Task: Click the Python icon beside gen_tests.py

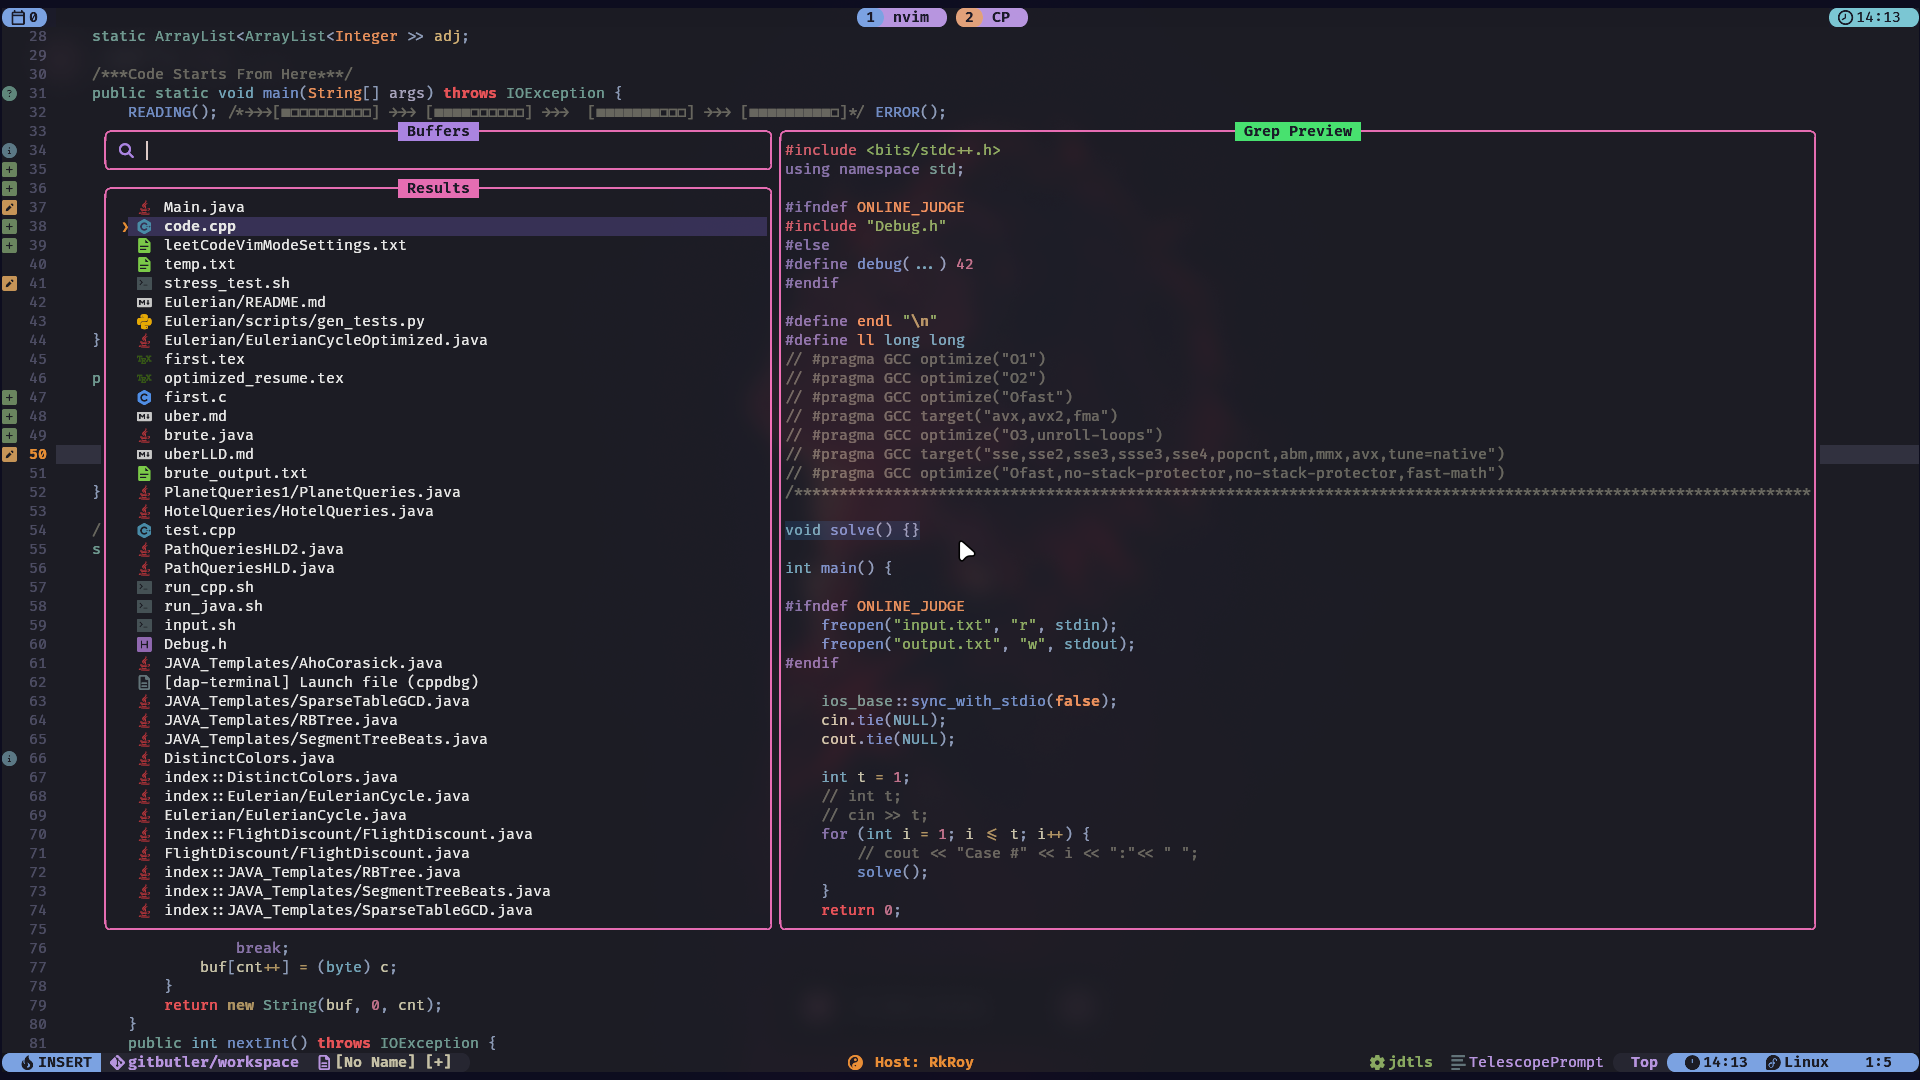Action: coord(144,322)
